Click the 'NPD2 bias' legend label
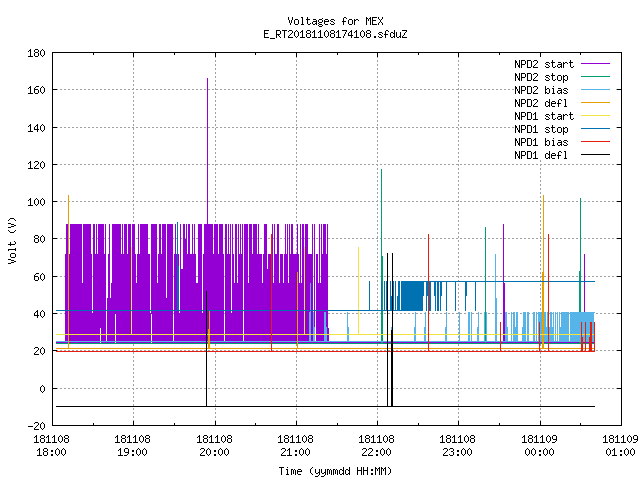Image resolution: width=640 pixels, height=480 pixels. 541,90
